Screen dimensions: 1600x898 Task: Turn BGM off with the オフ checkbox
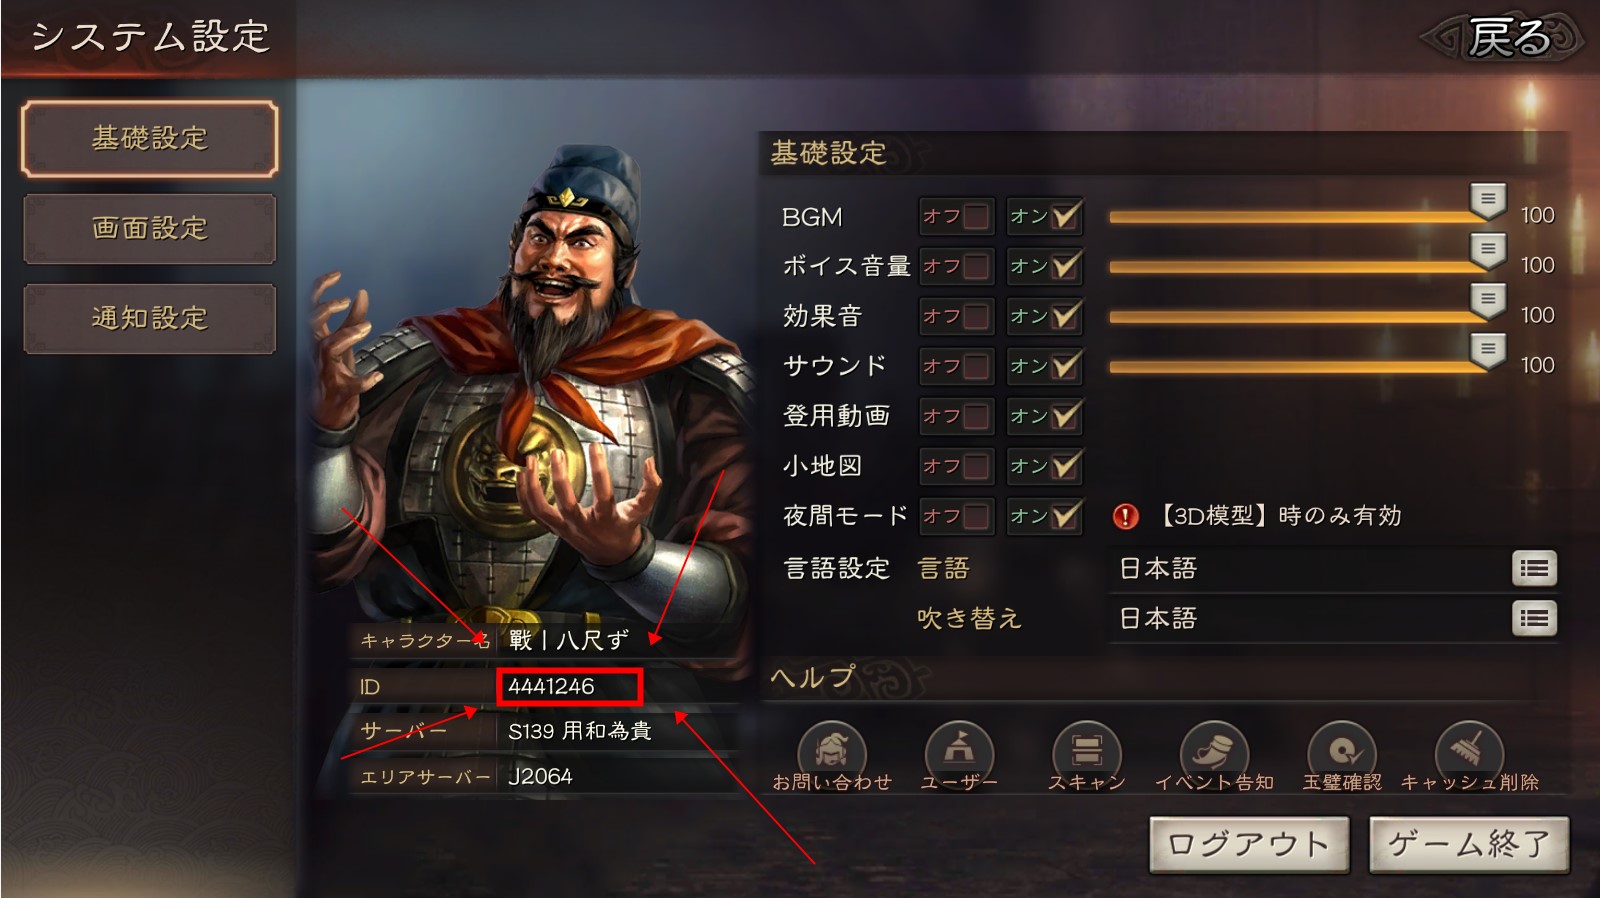956,216
